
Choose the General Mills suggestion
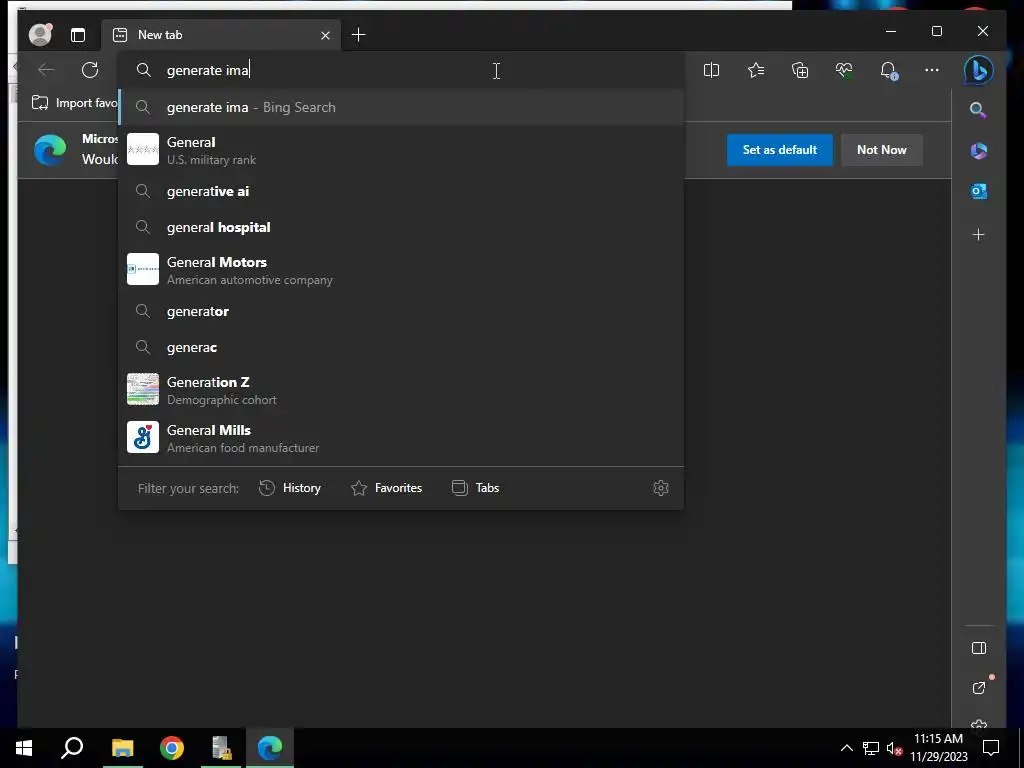401,438
